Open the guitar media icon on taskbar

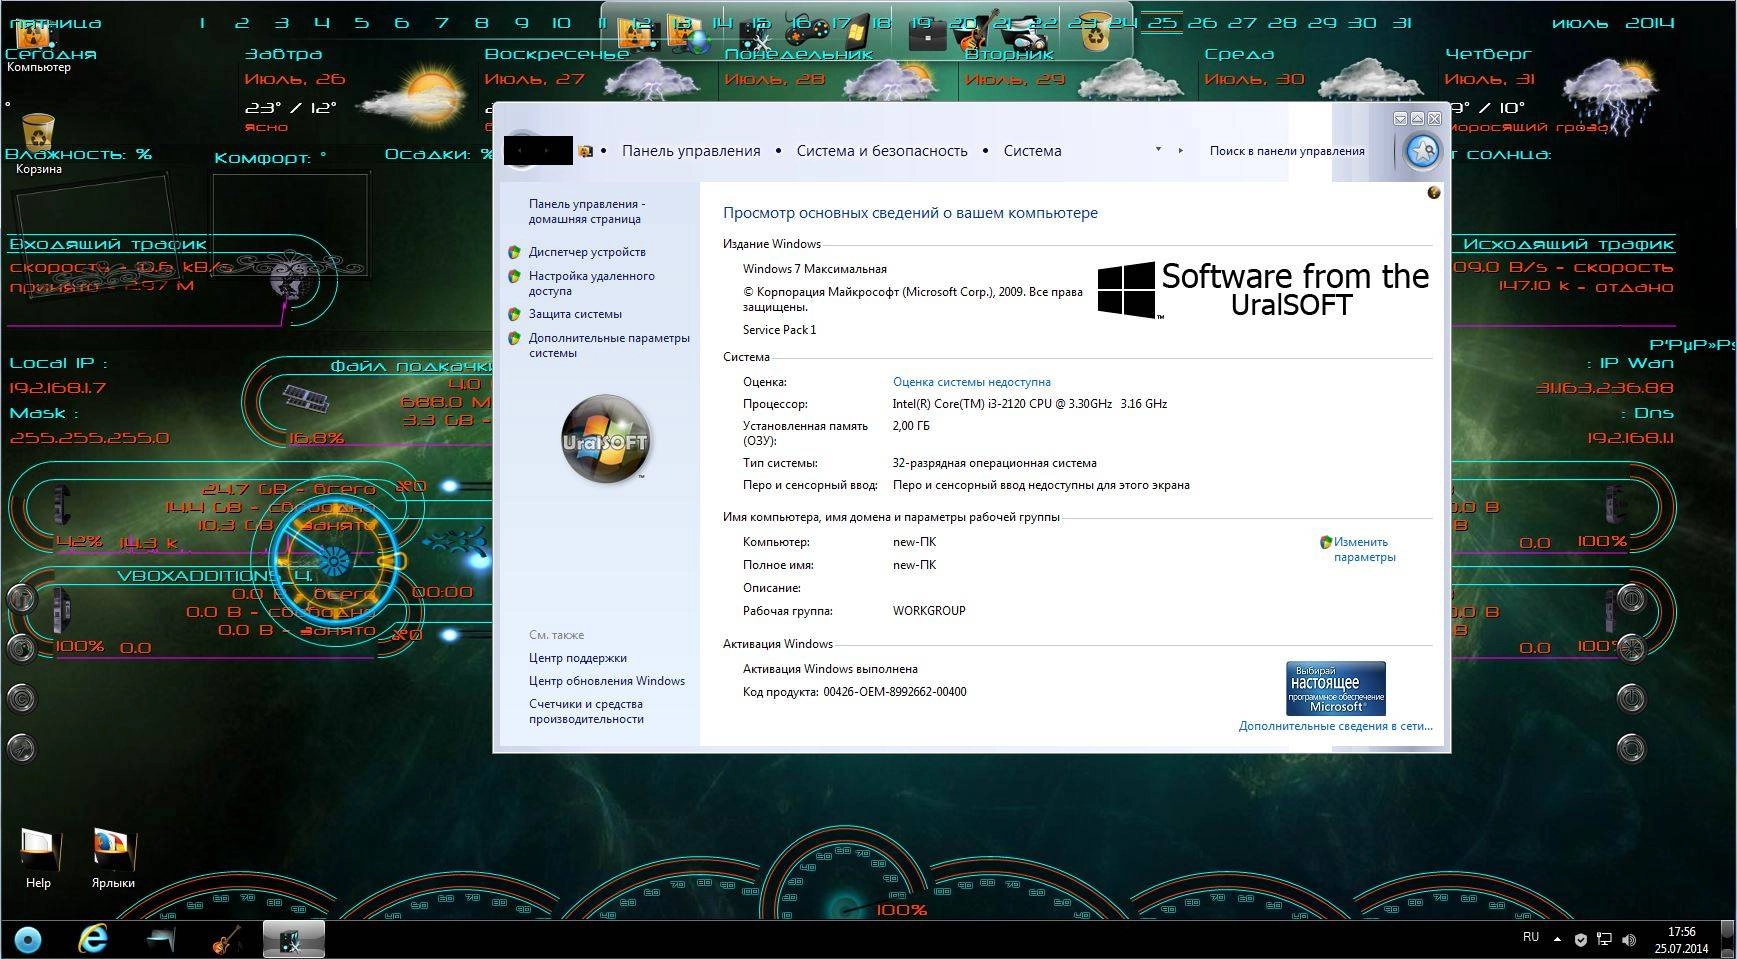click(x=226, y=939)
